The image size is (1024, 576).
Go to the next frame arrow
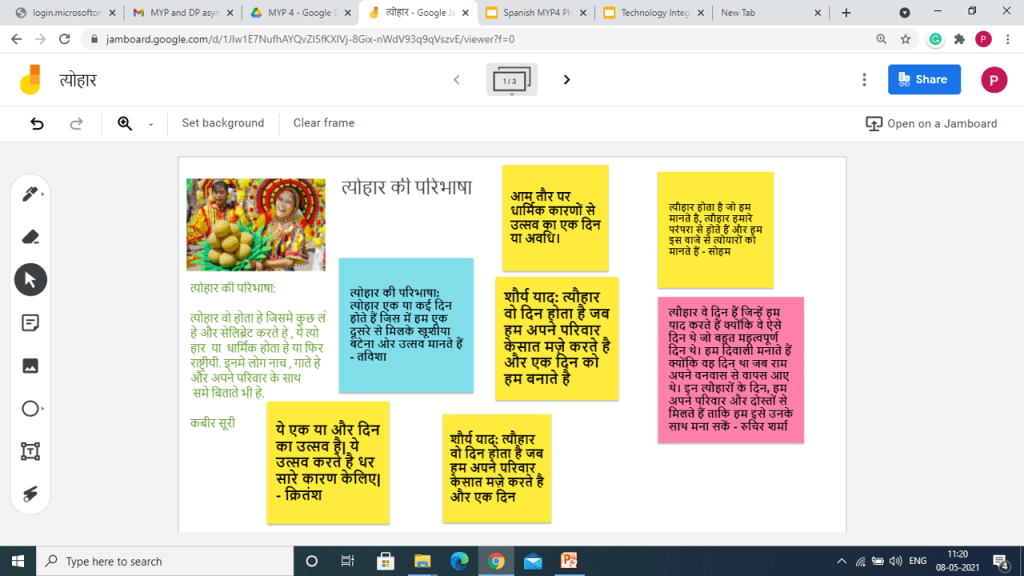coord(566,80)
